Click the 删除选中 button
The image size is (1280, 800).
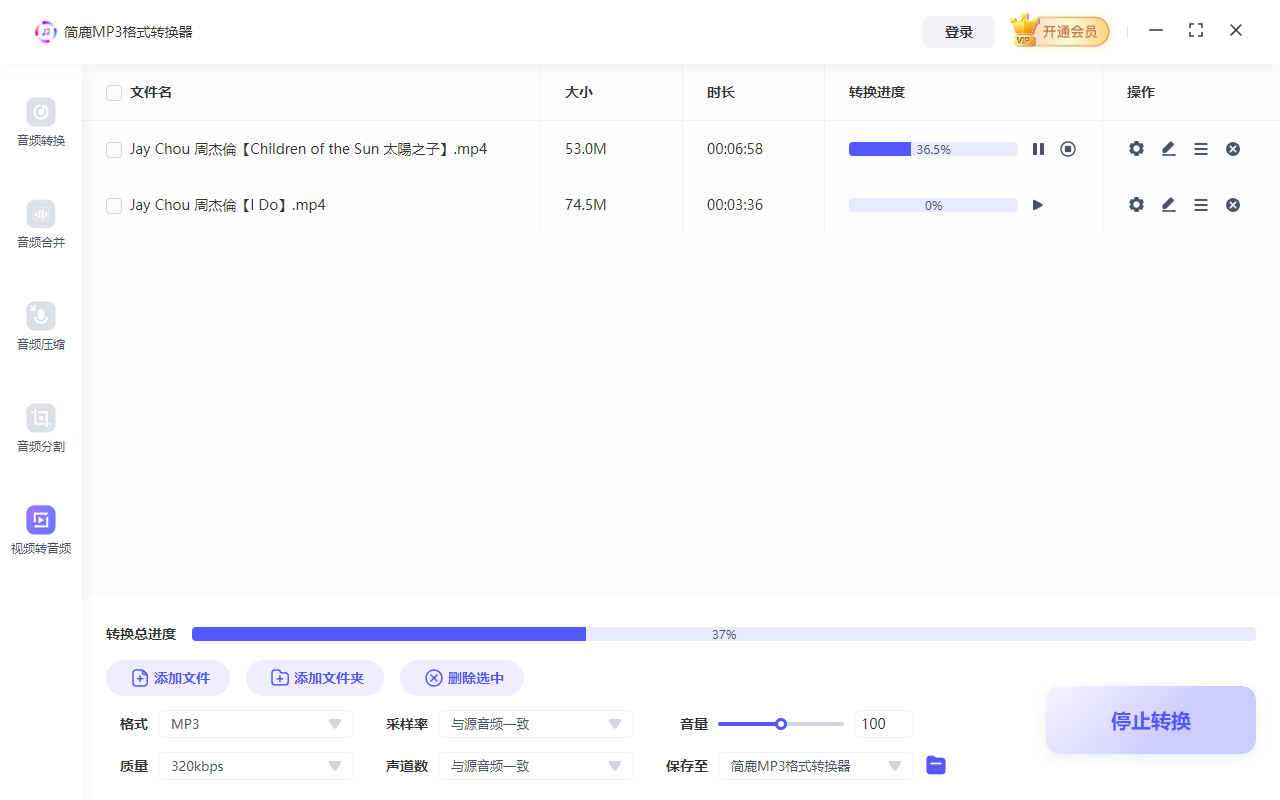coord(462,678)
